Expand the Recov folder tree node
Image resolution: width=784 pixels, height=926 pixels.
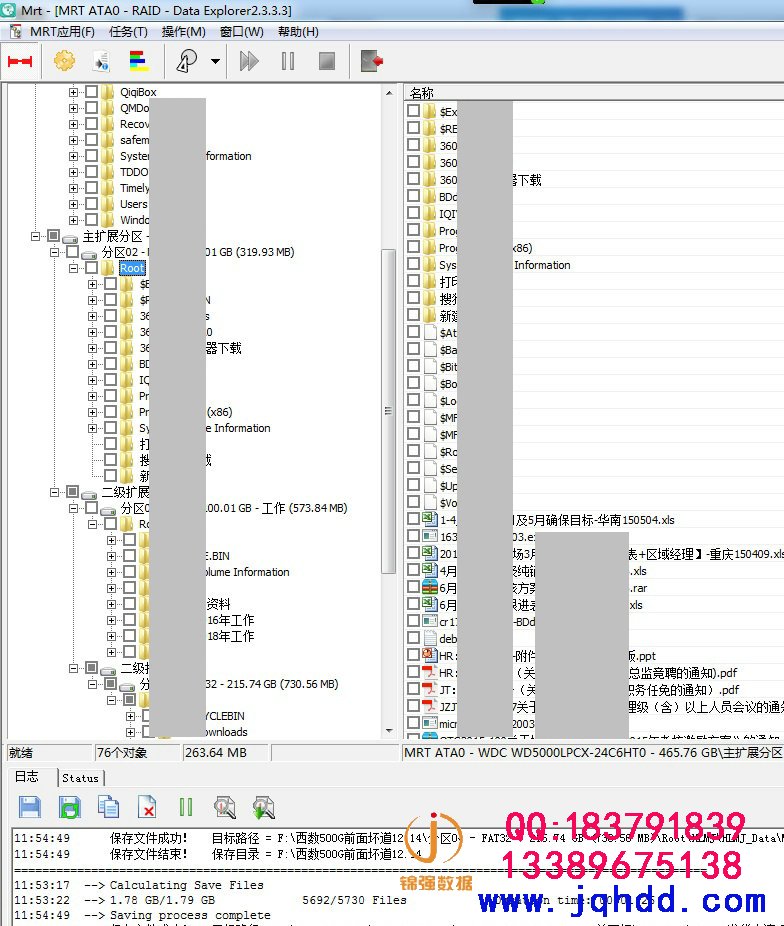(73, 124)
